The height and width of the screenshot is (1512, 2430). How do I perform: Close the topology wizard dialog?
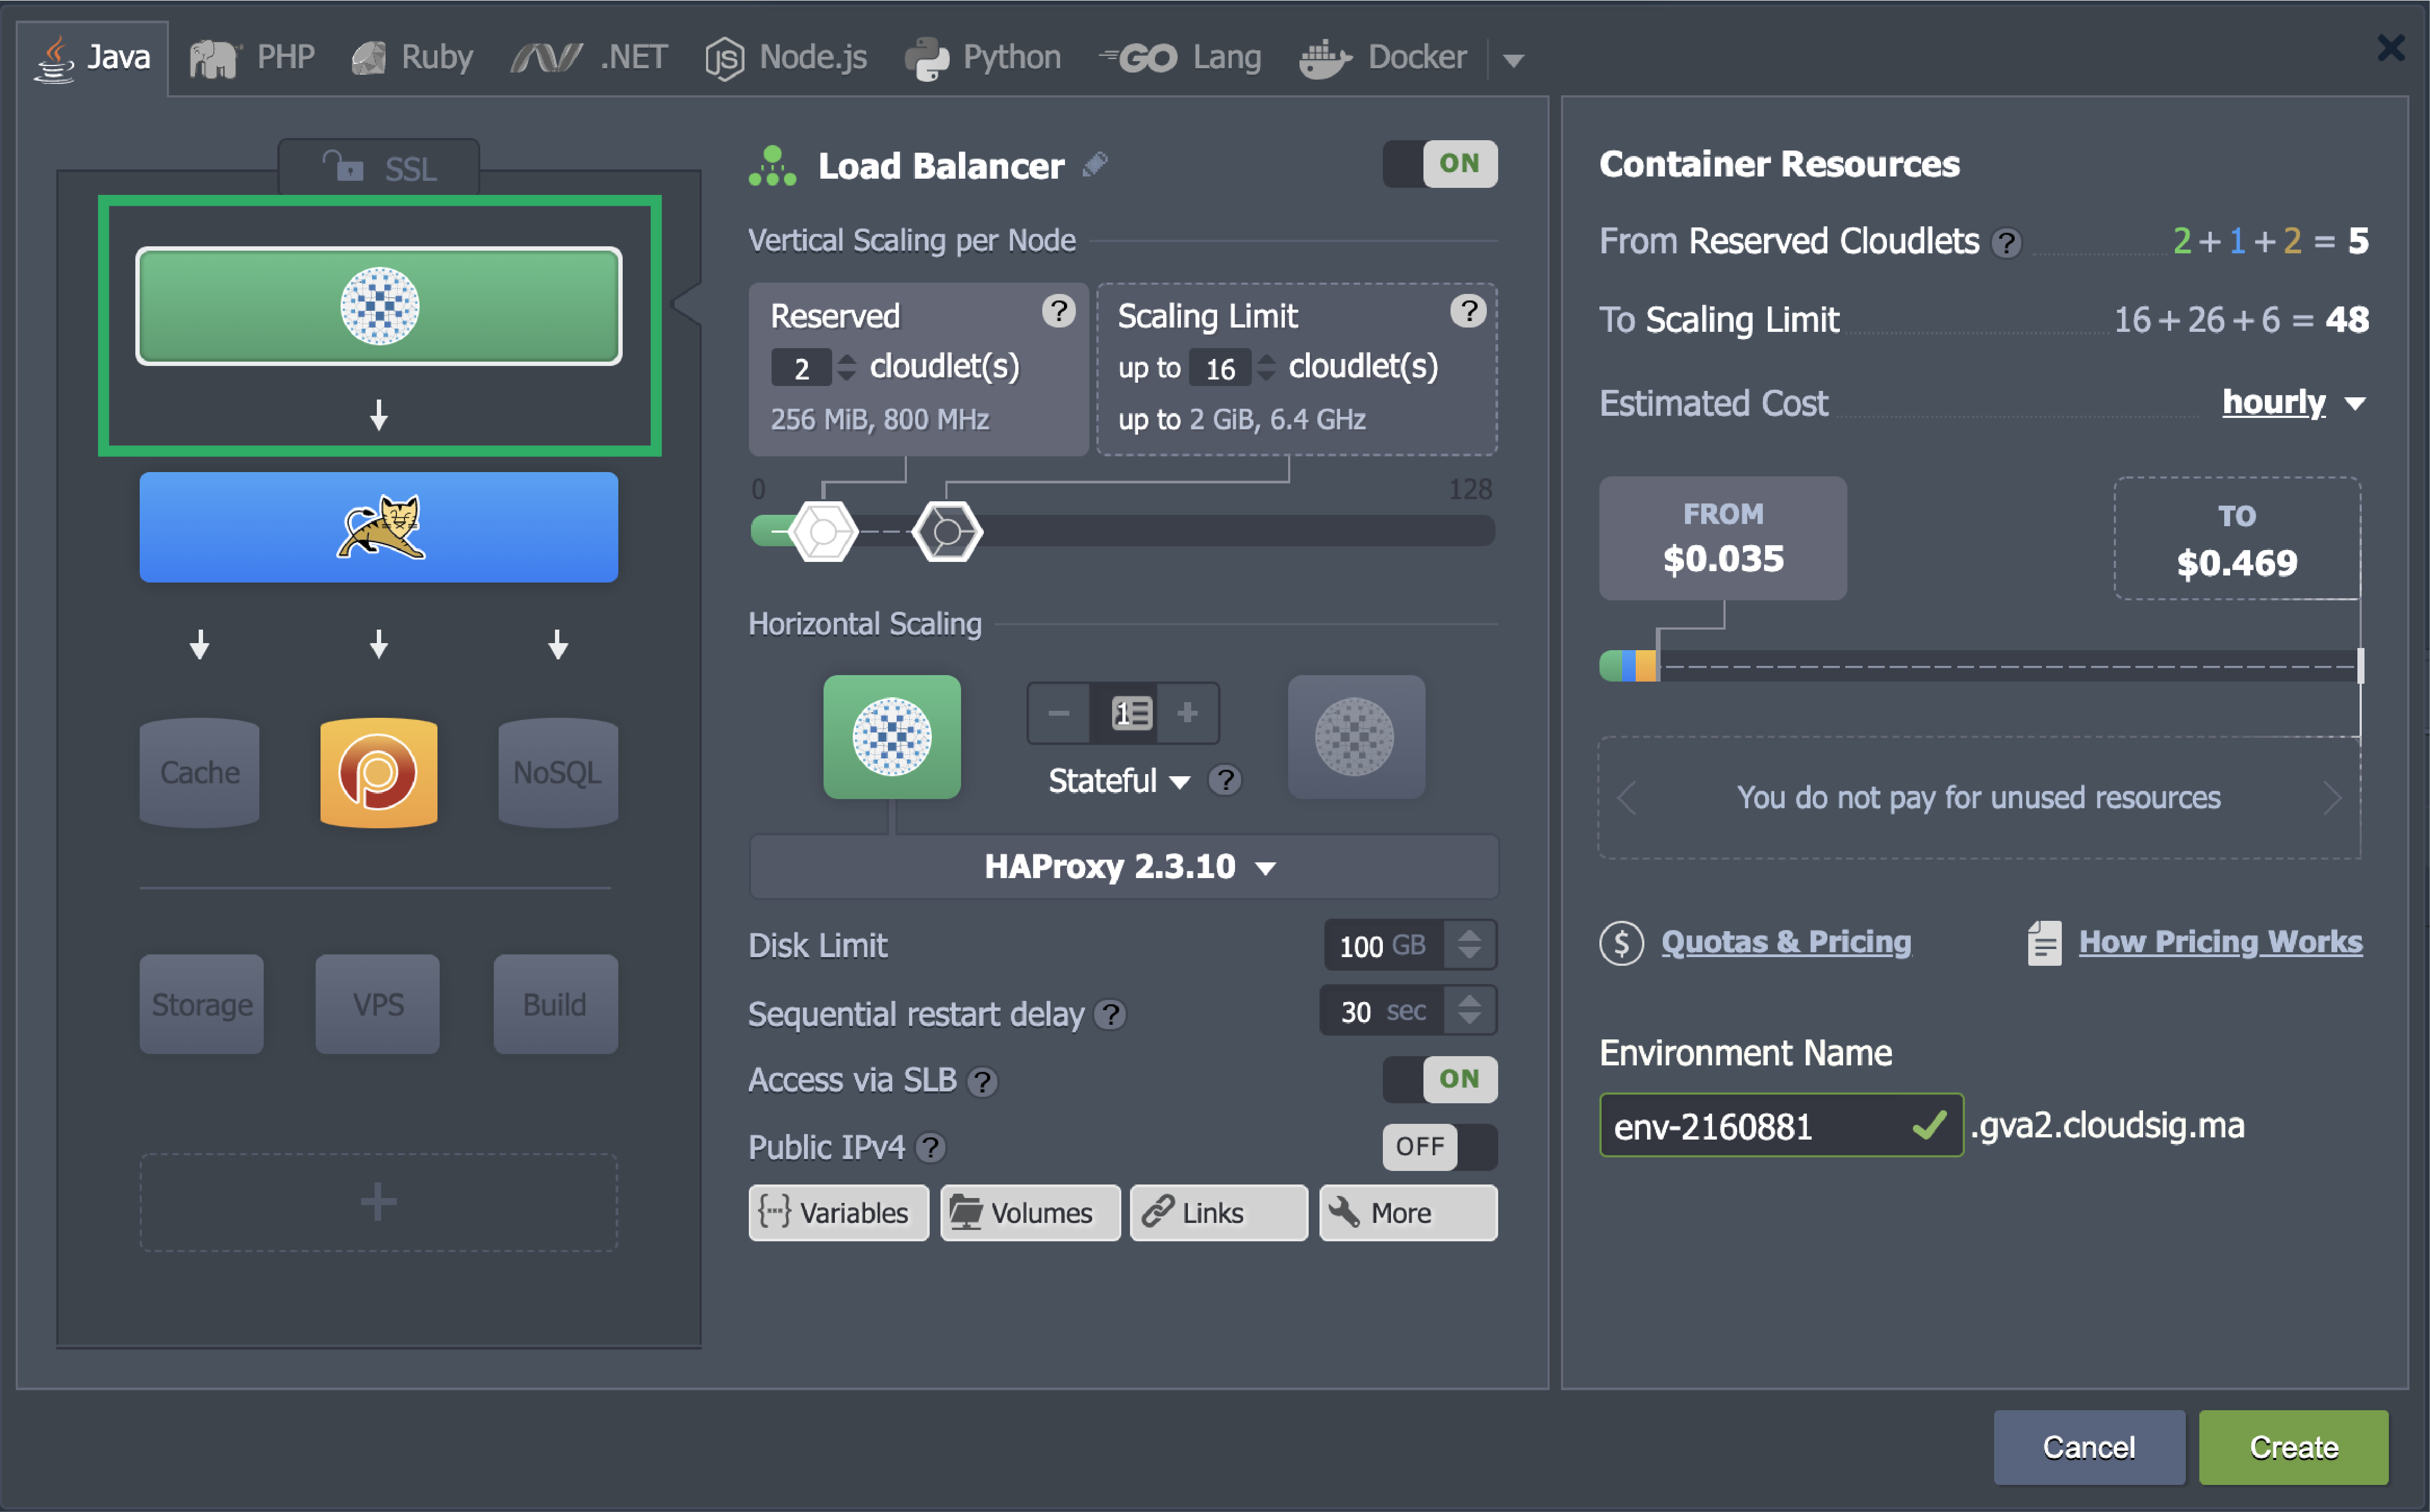[2390, 47]
